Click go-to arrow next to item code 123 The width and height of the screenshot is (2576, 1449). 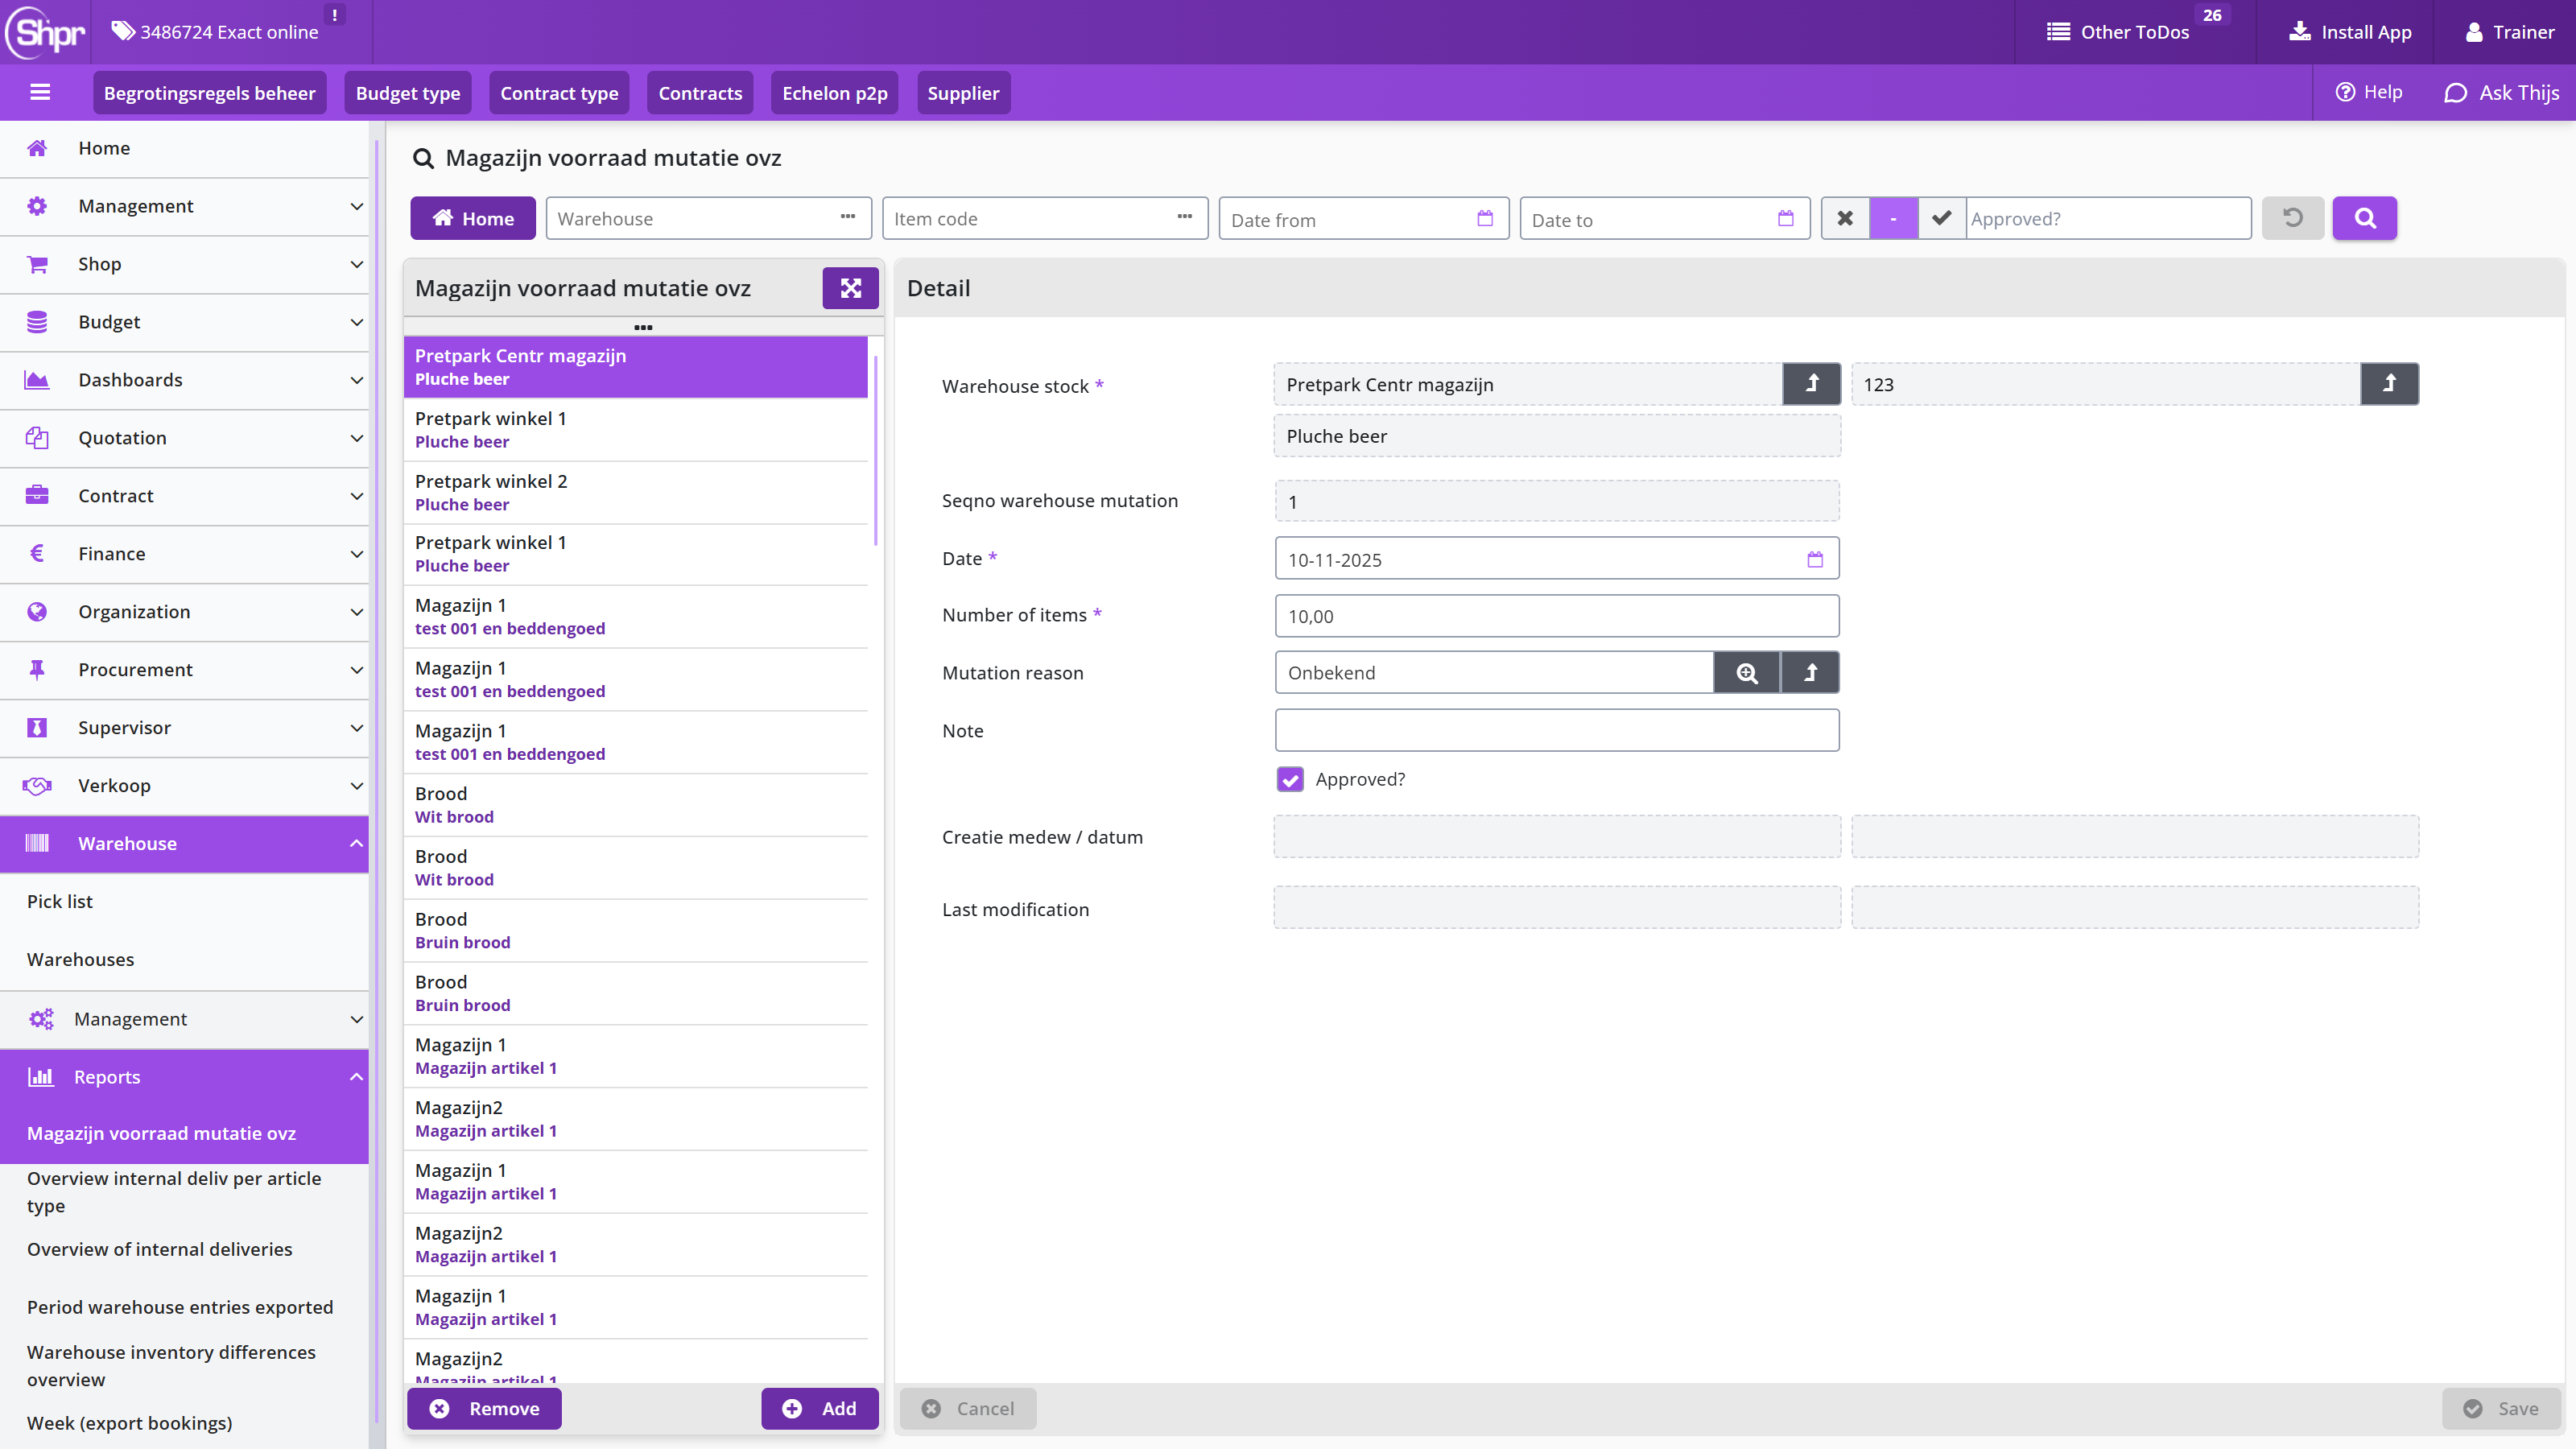(x=2390, y=384)
